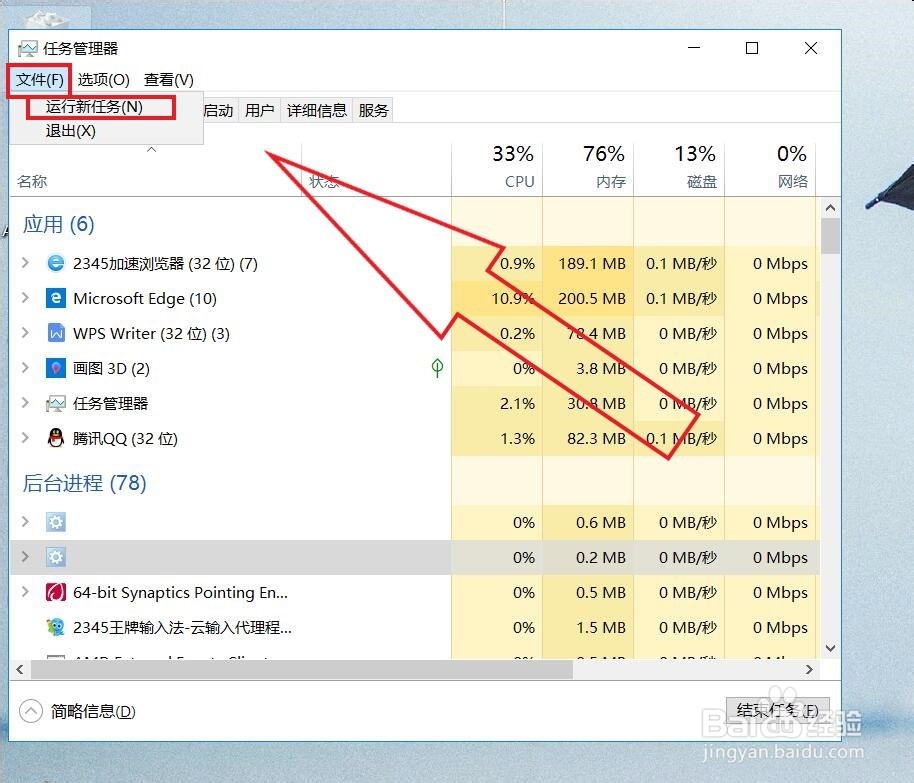Switch to the 服务 tab
914x783 pixels.
[373, 110]
